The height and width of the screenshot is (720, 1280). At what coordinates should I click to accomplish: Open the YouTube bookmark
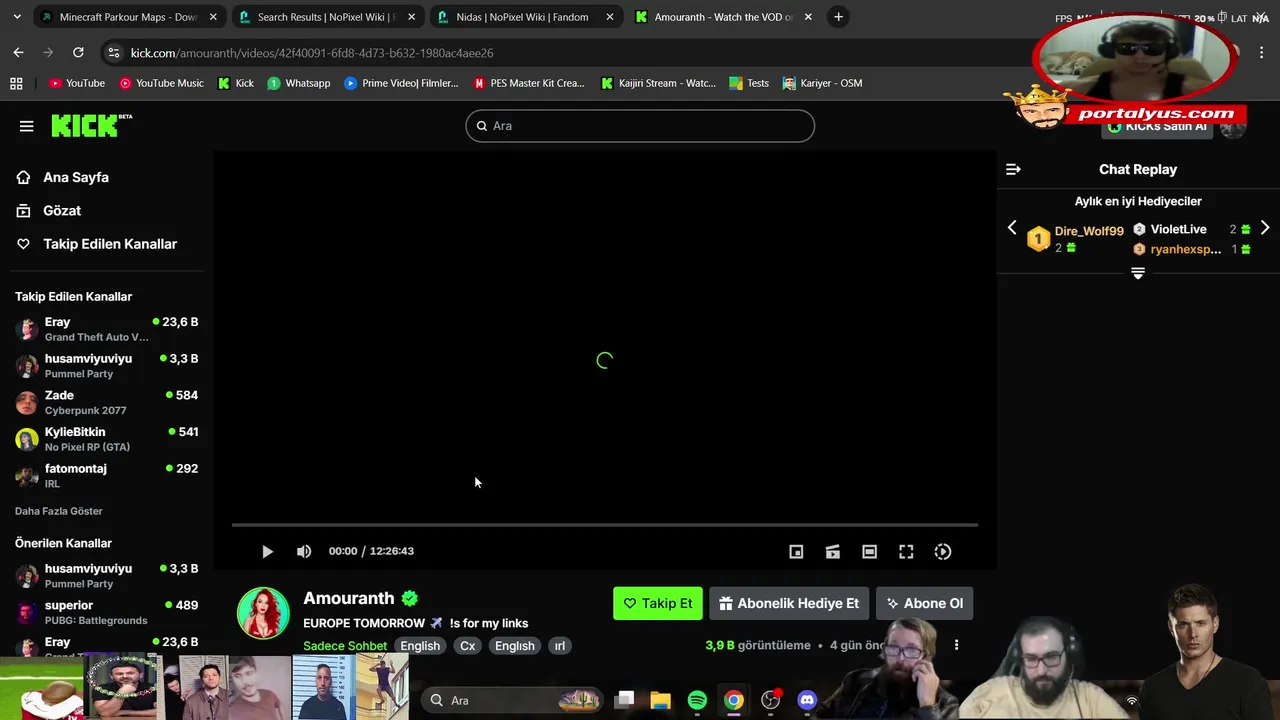click(77, 83)
